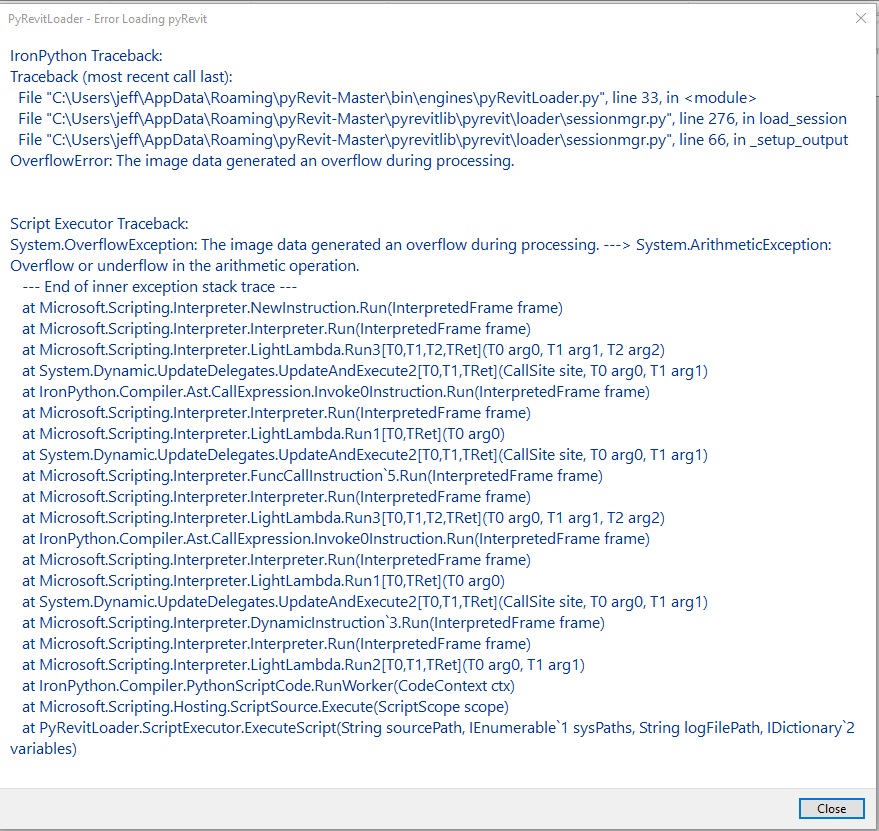Image resolution: width=879 pixels, height=831 pixels.
Task: Click the OverflowError image data message
Action: 260,160
